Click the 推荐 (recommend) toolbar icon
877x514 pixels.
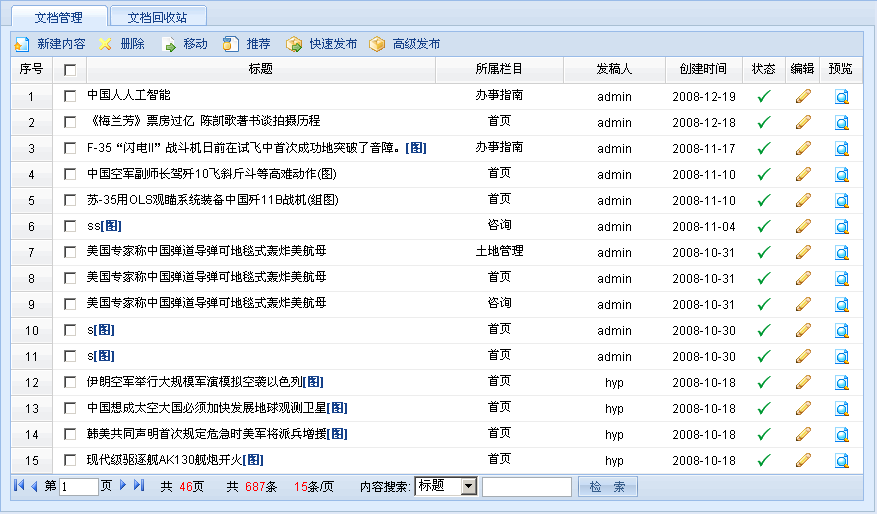point(230,44)
